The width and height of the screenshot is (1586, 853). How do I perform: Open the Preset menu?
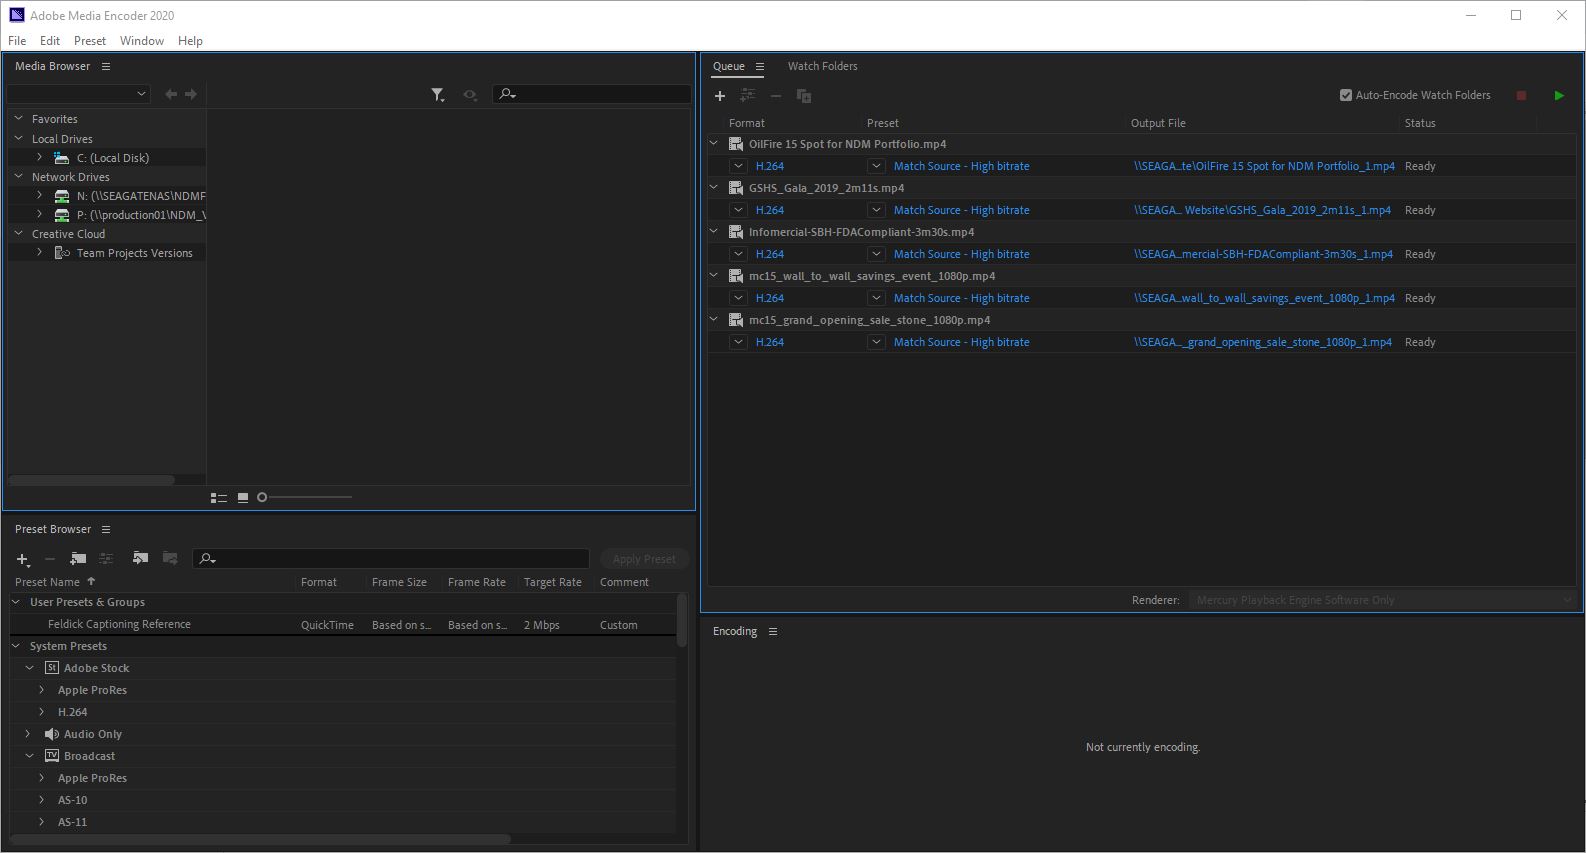(90, 41)
